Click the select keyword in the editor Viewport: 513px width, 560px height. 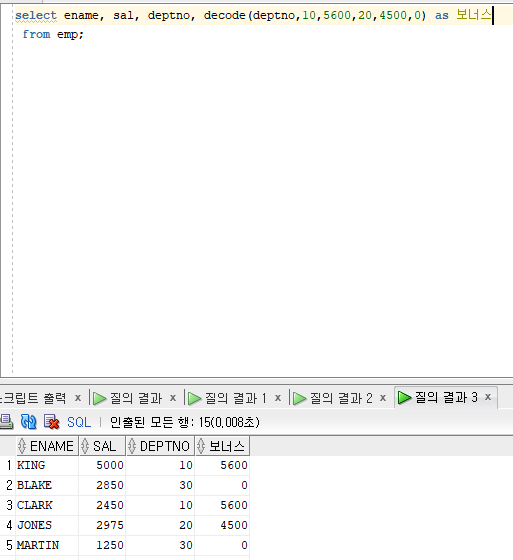pos(36,15)
